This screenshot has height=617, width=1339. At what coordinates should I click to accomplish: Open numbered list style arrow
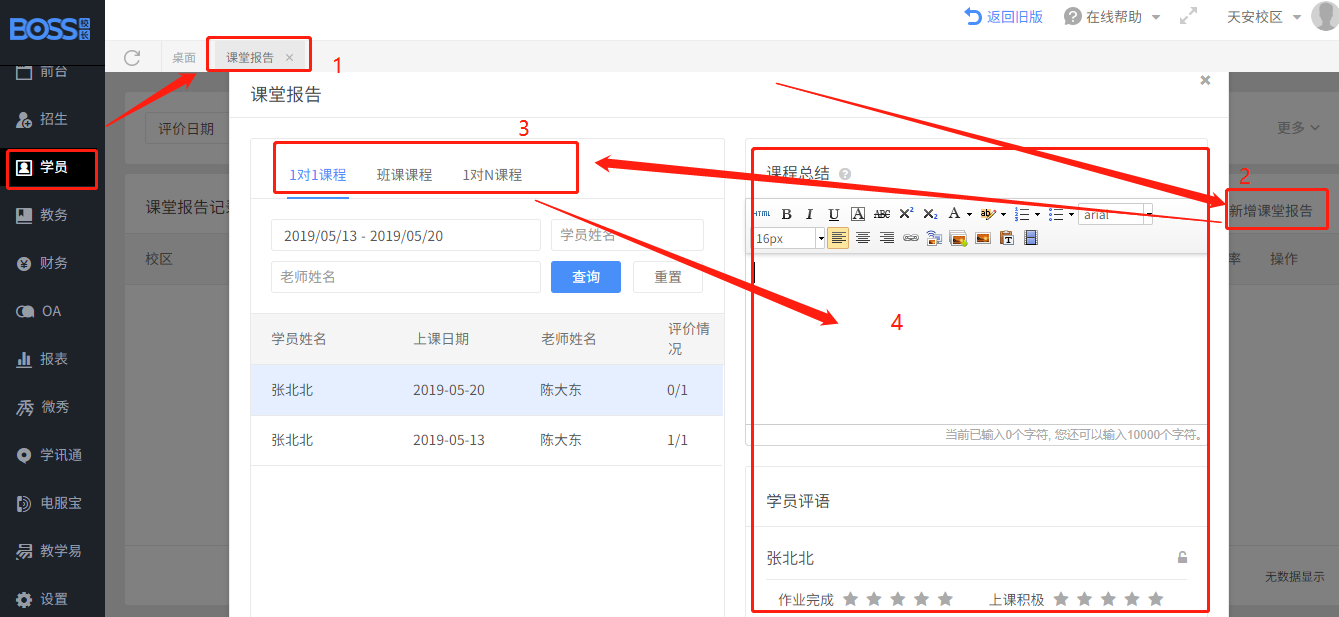coord(1037,214)
